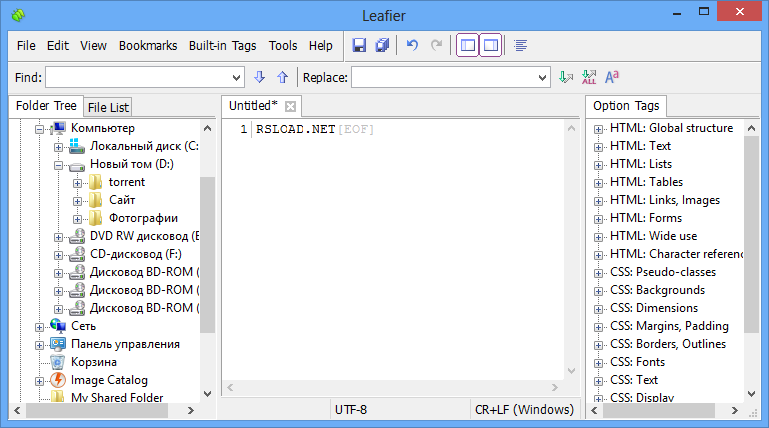
Task: Expand the Локальный диск (C:) node
Action: [58, 147]
